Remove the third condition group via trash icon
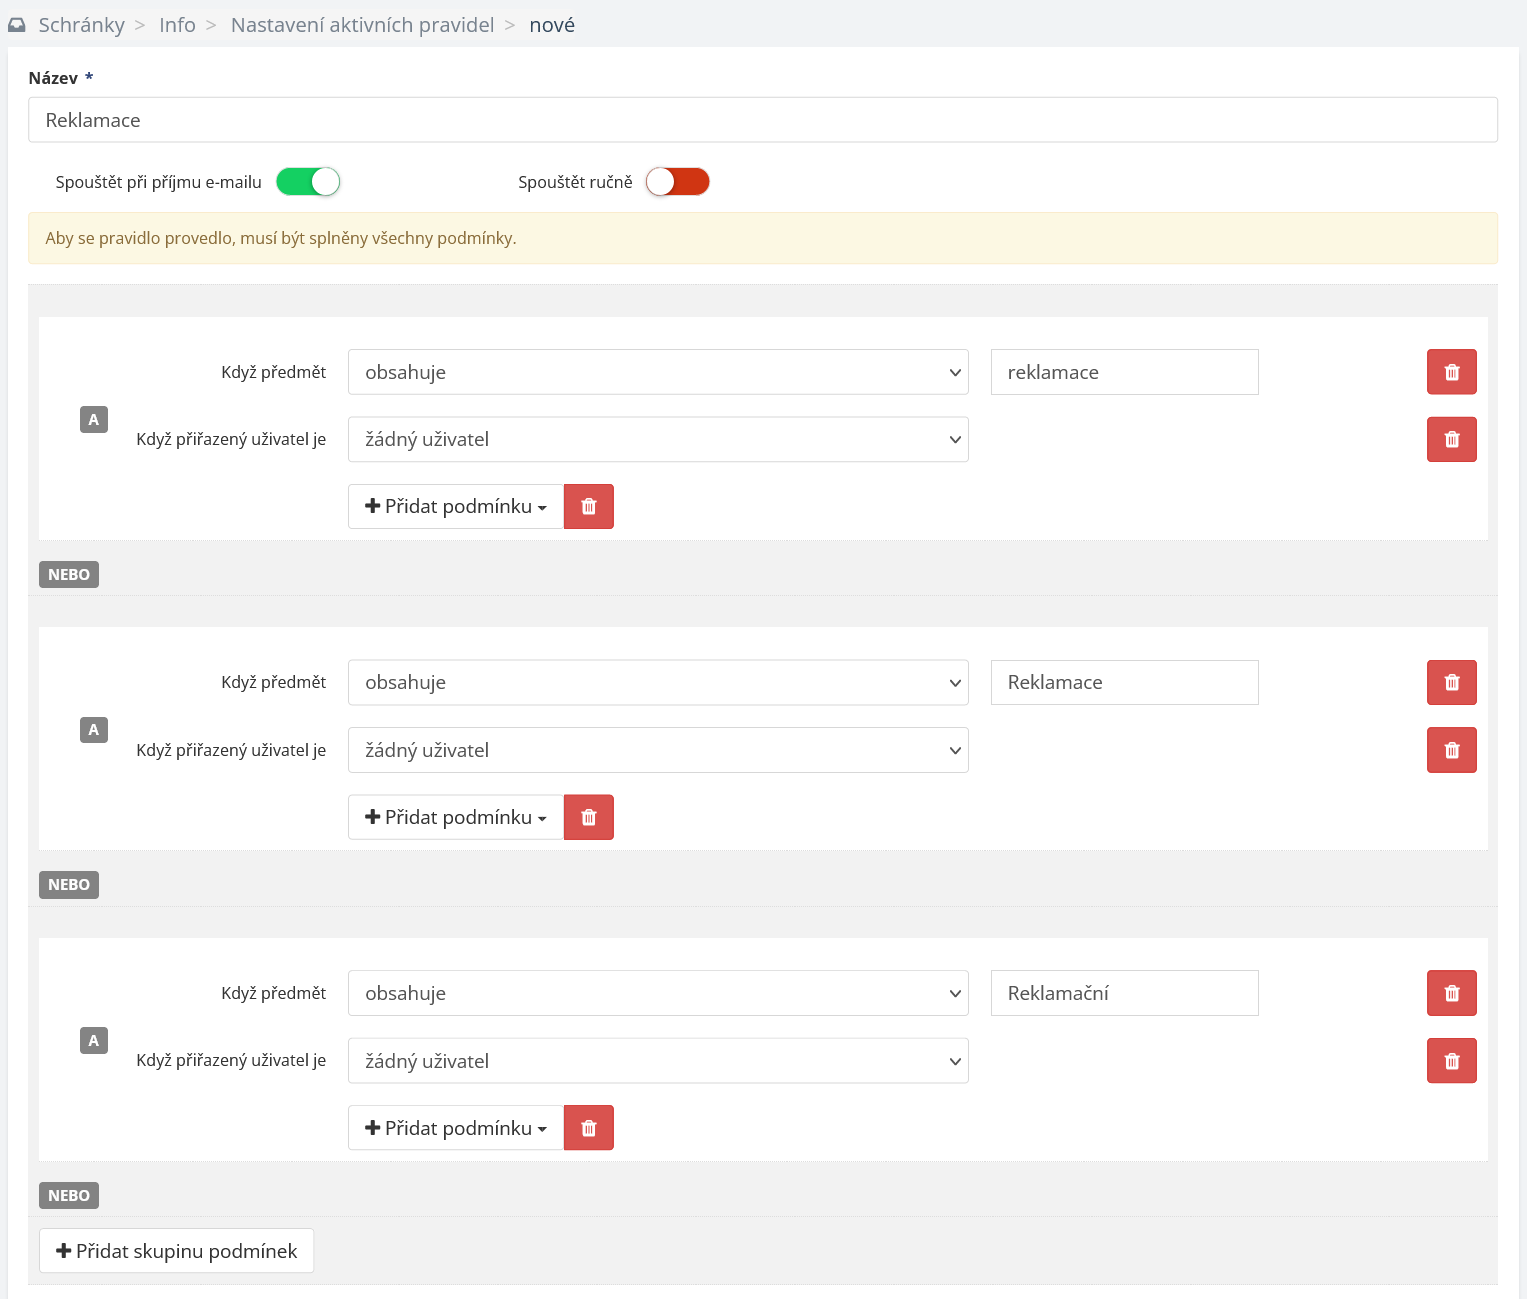Screen dimensions: 1527x1299 click(588, 1128)
